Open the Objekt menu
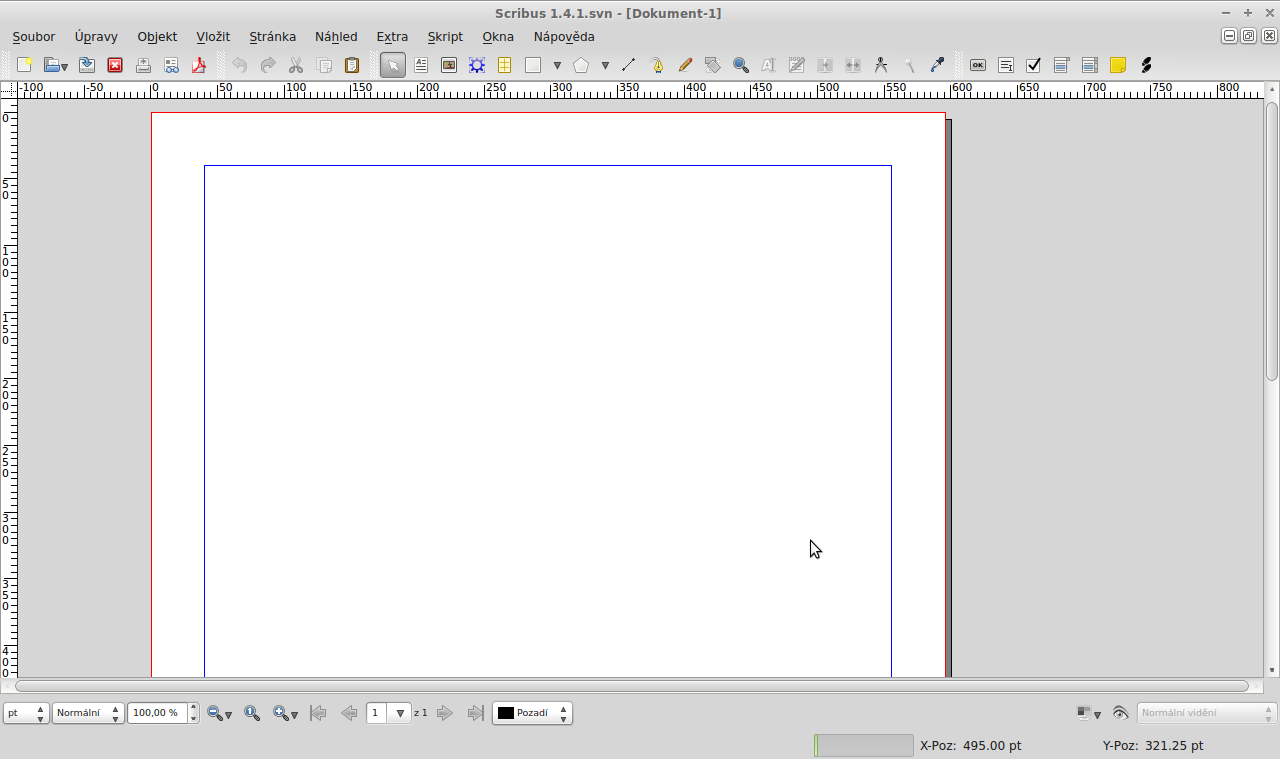Screen dimensions: 1280x759 pos(157,36)
